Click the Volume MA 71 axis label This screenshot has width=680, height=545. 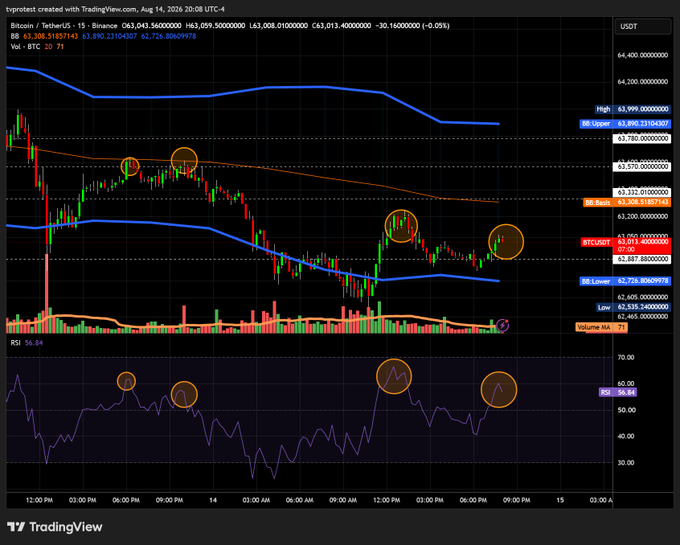[602, 327]
